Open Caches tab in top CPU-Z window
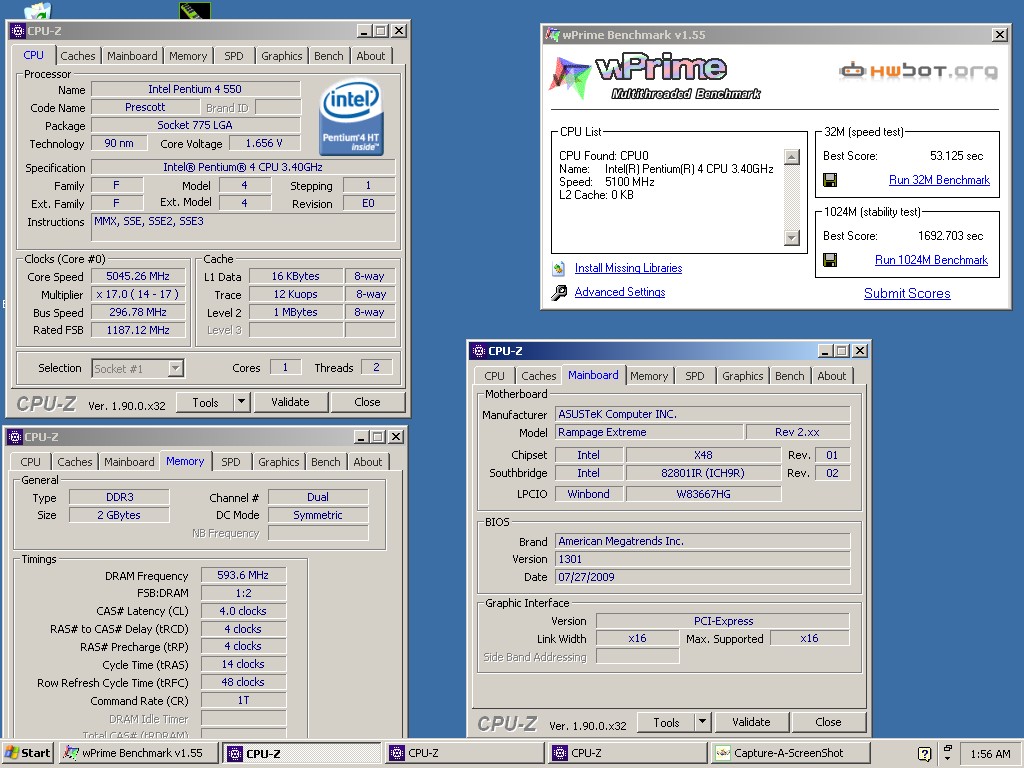 tap(78, 56)
